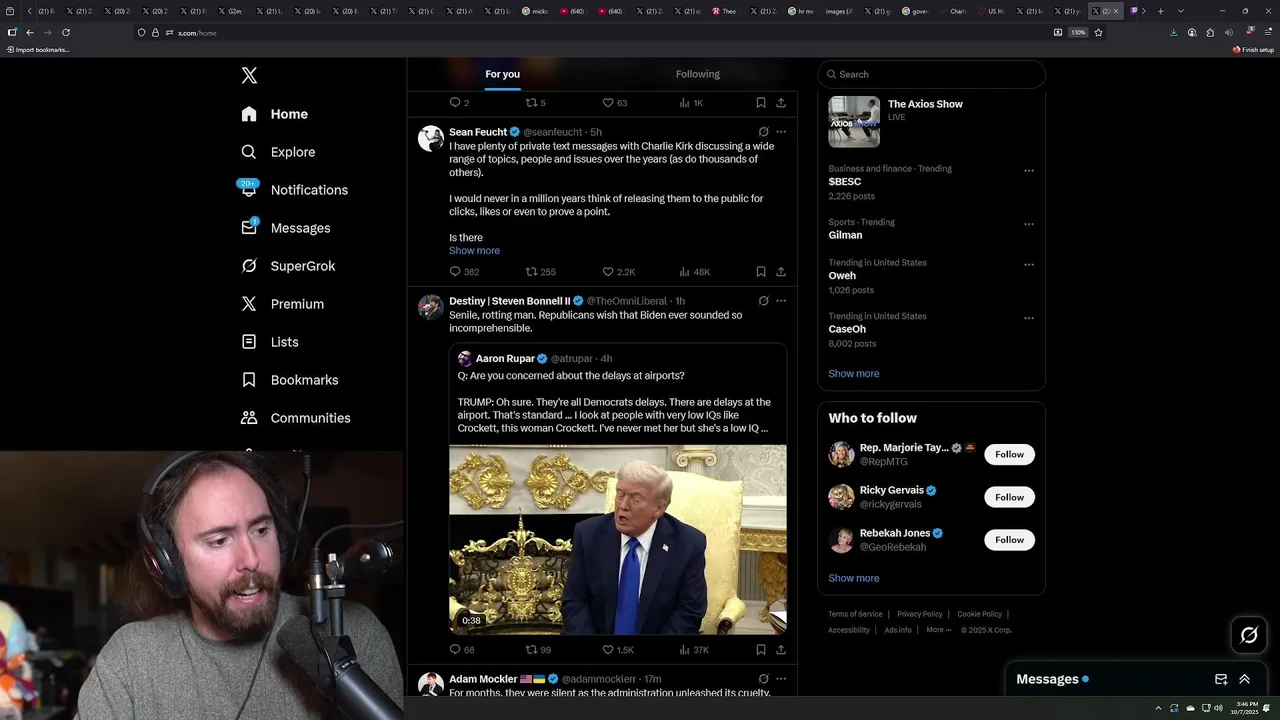Open more options for $BESC trend
The image size is (1280, 720).
[x=1028, y=171]
